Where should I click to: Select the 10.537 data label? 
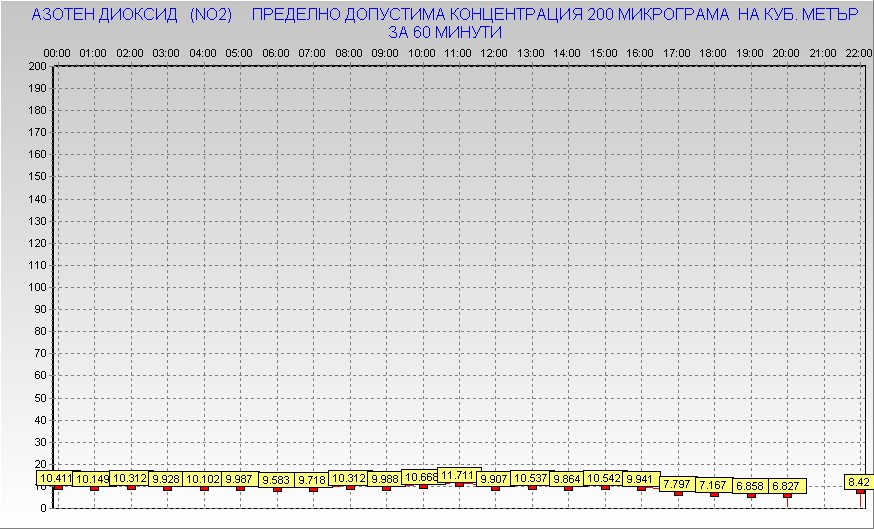531,478
